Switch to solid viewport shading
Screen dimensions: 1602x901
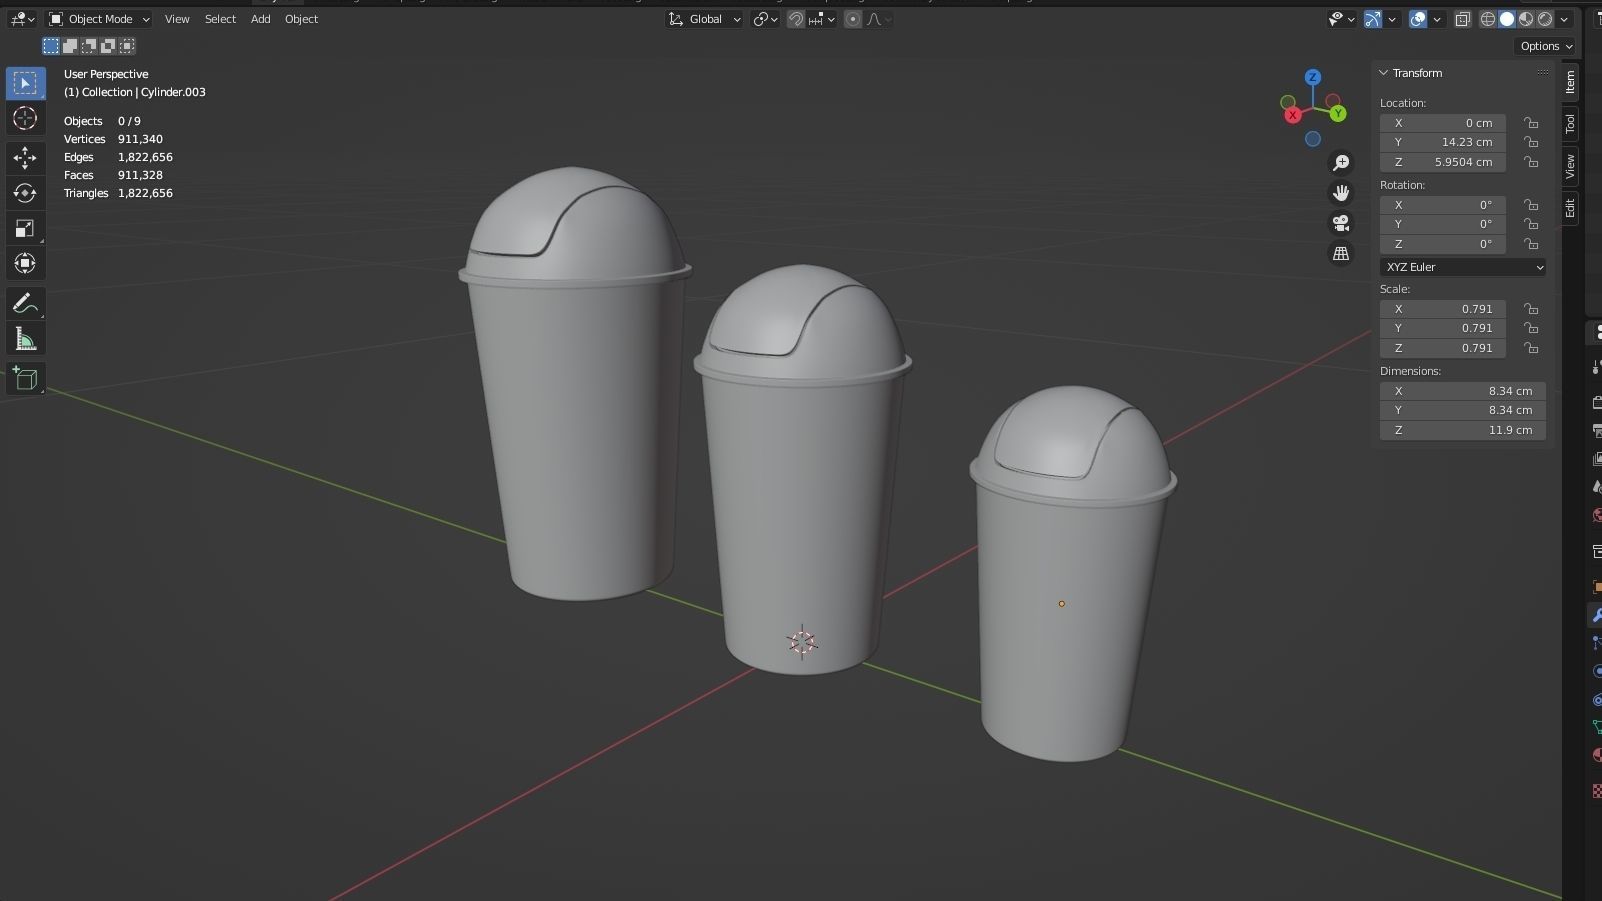coord(1507,19)
